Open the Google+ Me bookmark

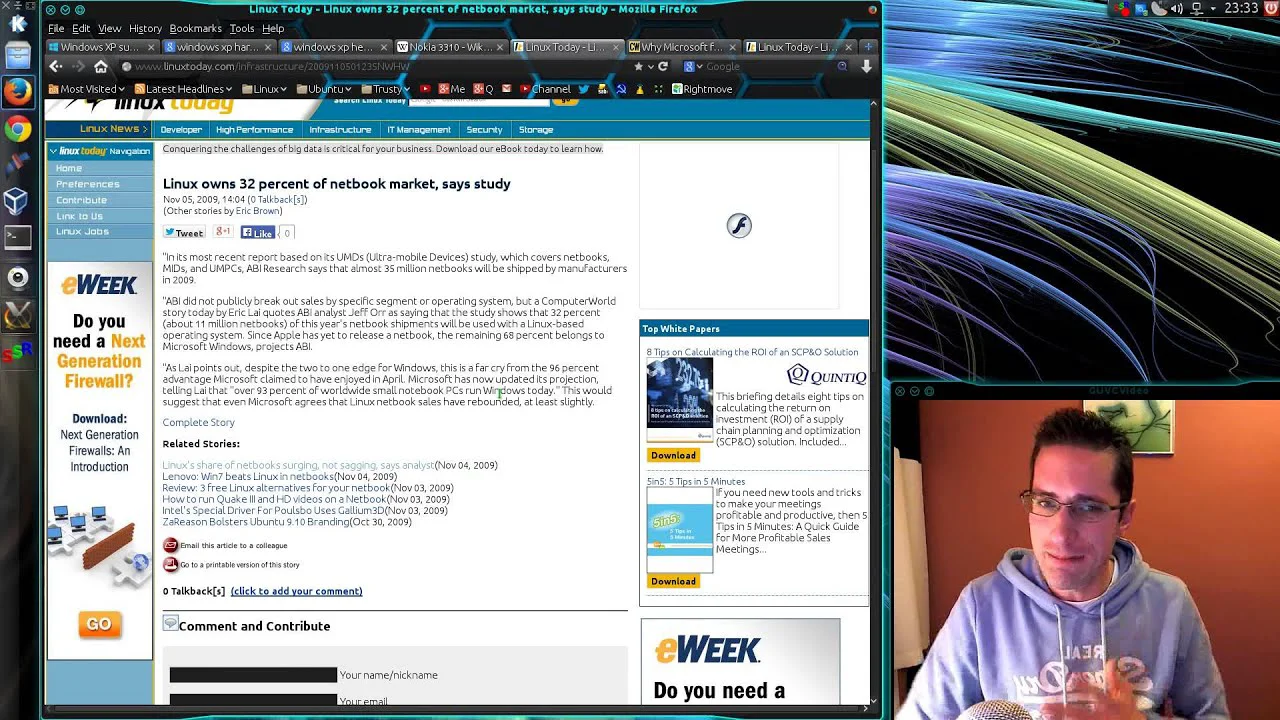click(452, 89)
